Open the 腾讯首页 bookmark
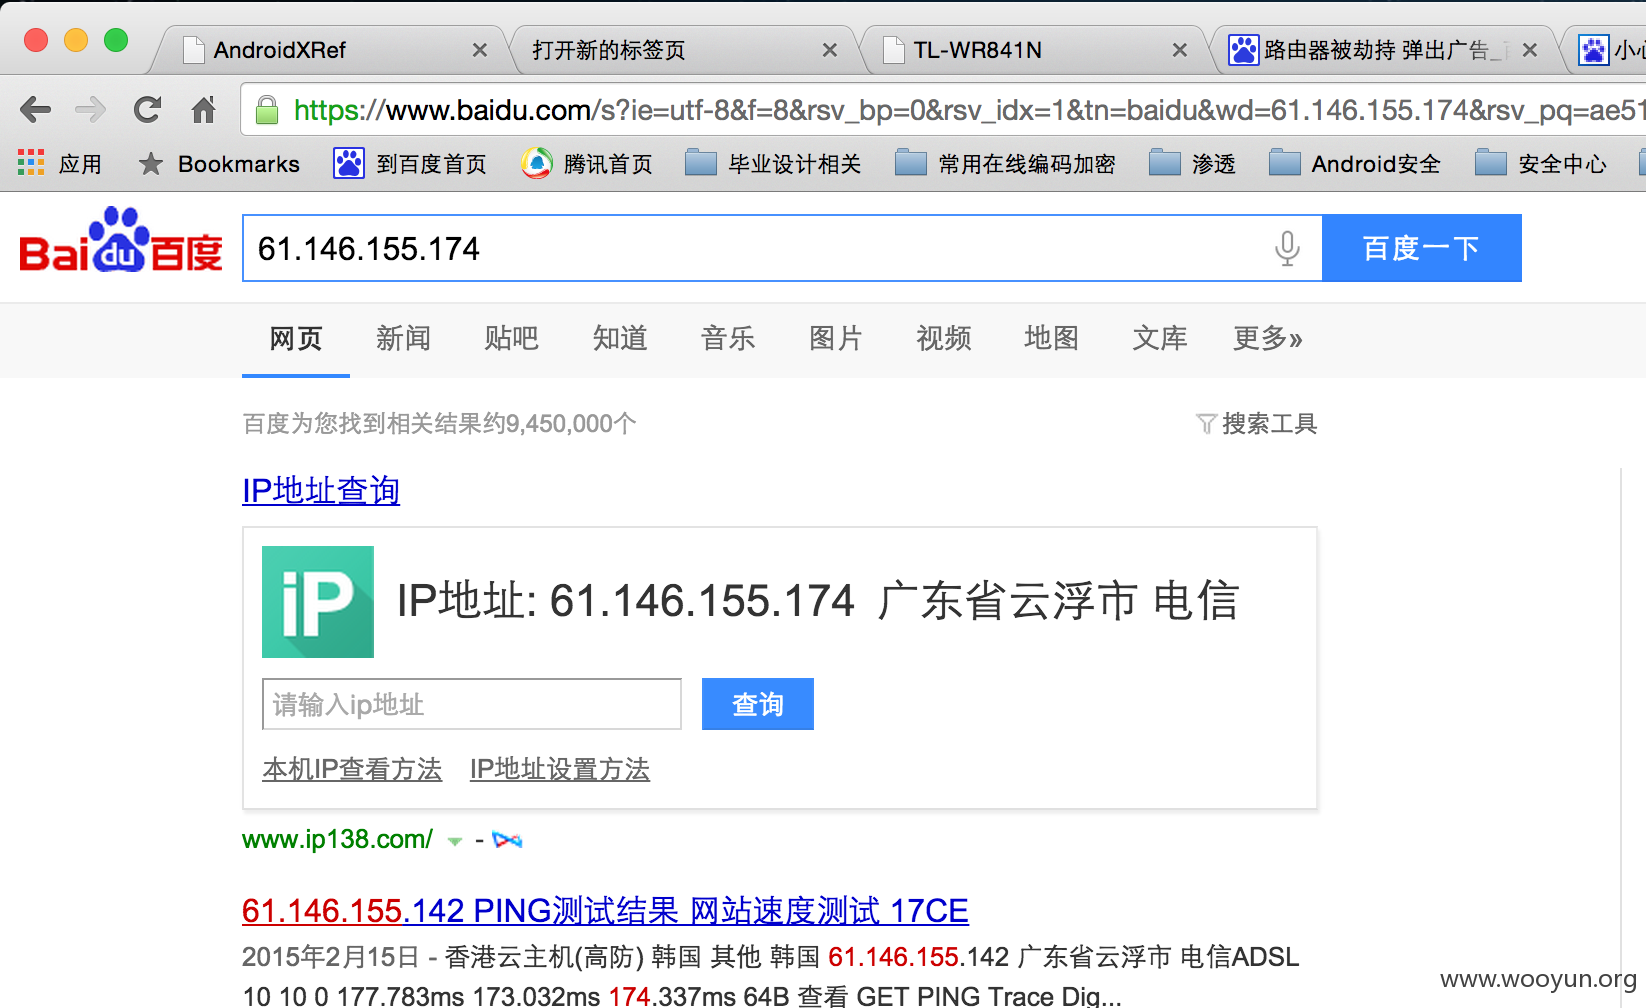Image resolution: width=1646 pixels, height=1008 pixels. tap(587, 163)
